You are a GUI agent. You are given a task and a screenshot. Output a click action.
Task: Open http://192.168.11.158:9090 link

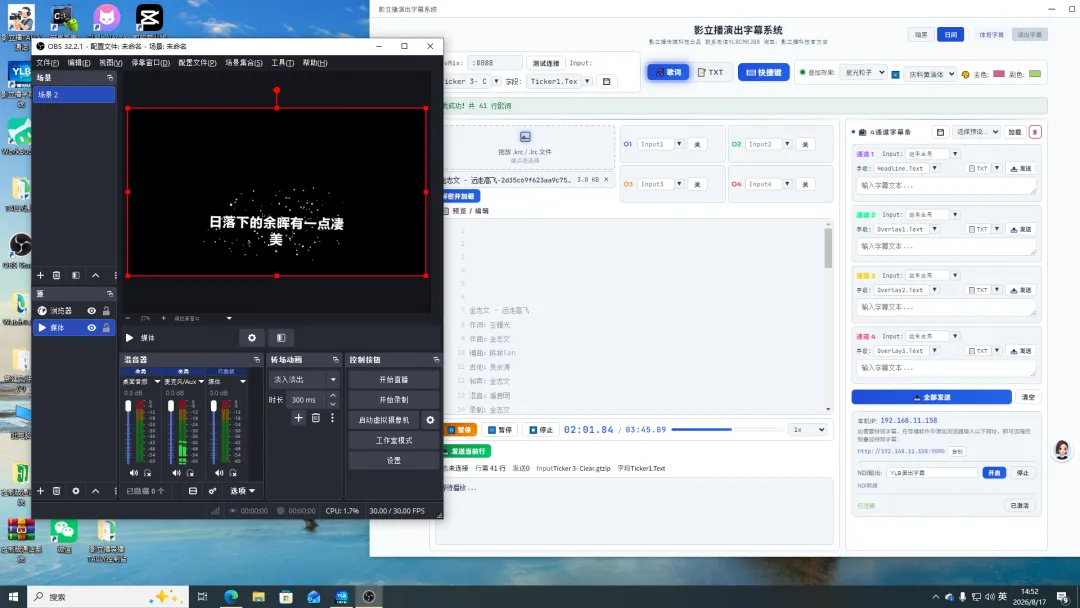tap(901, 452)
